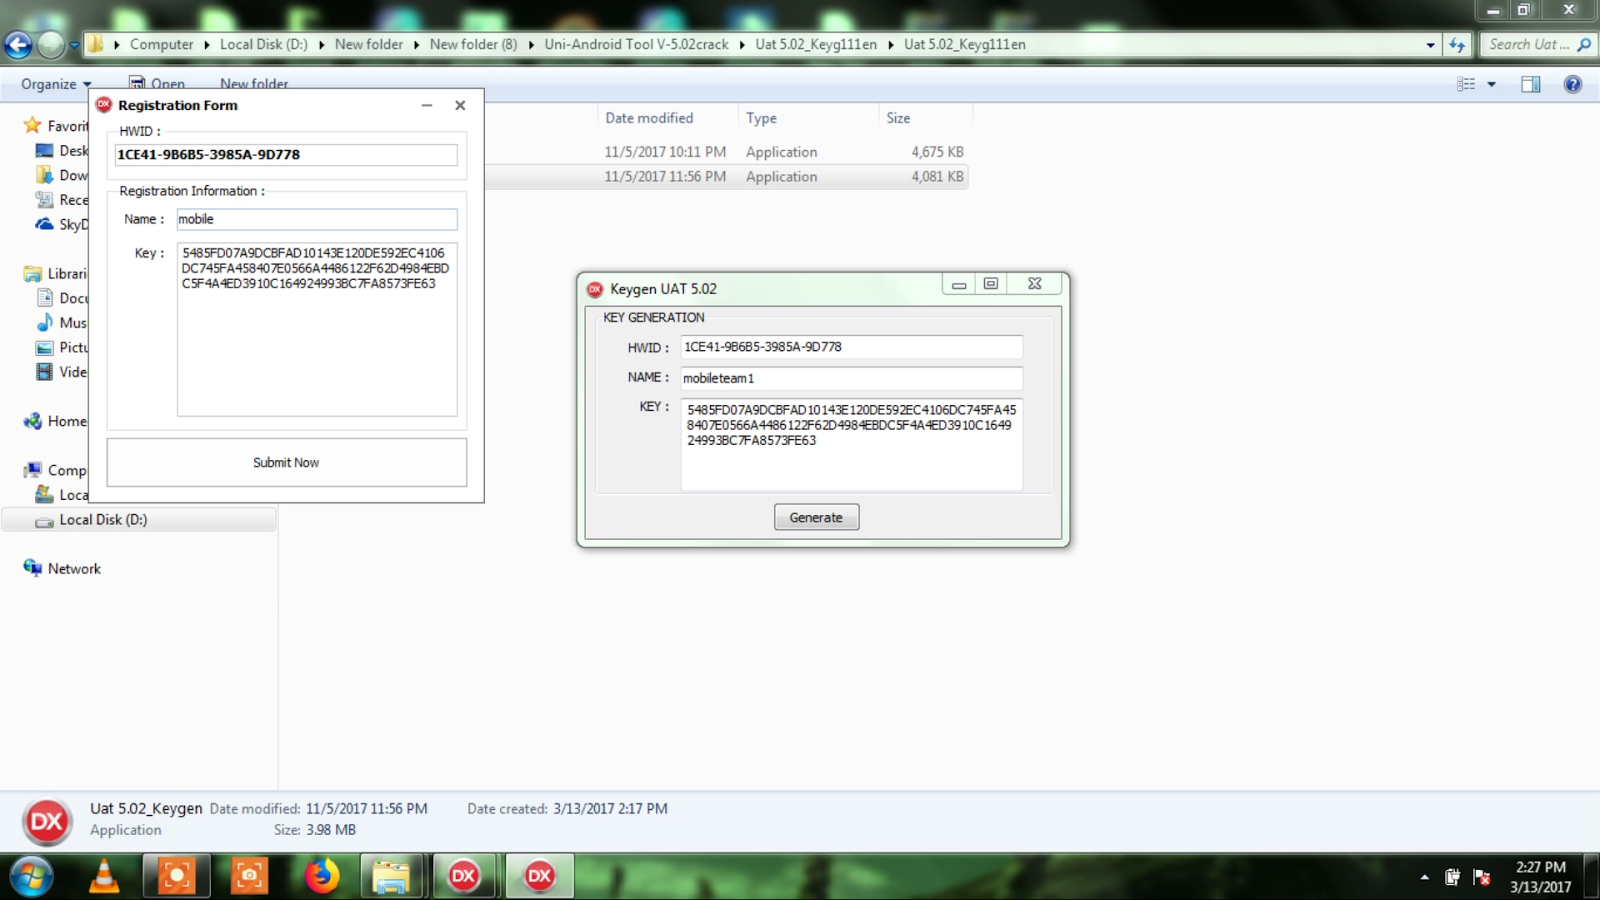
Task: Click Downloads favorite in navigation pane
Action: 62,175
